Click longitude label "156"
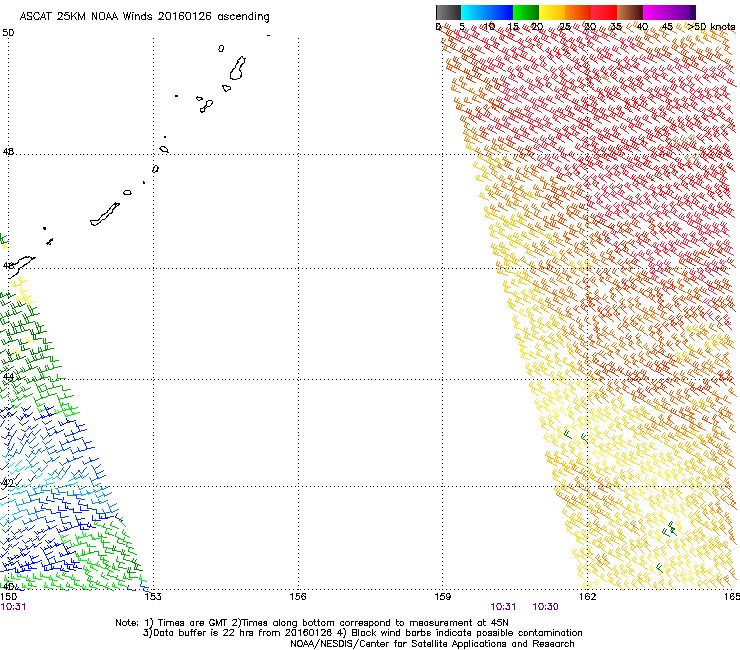Screen dimensions: 740x650 [298, 597]
